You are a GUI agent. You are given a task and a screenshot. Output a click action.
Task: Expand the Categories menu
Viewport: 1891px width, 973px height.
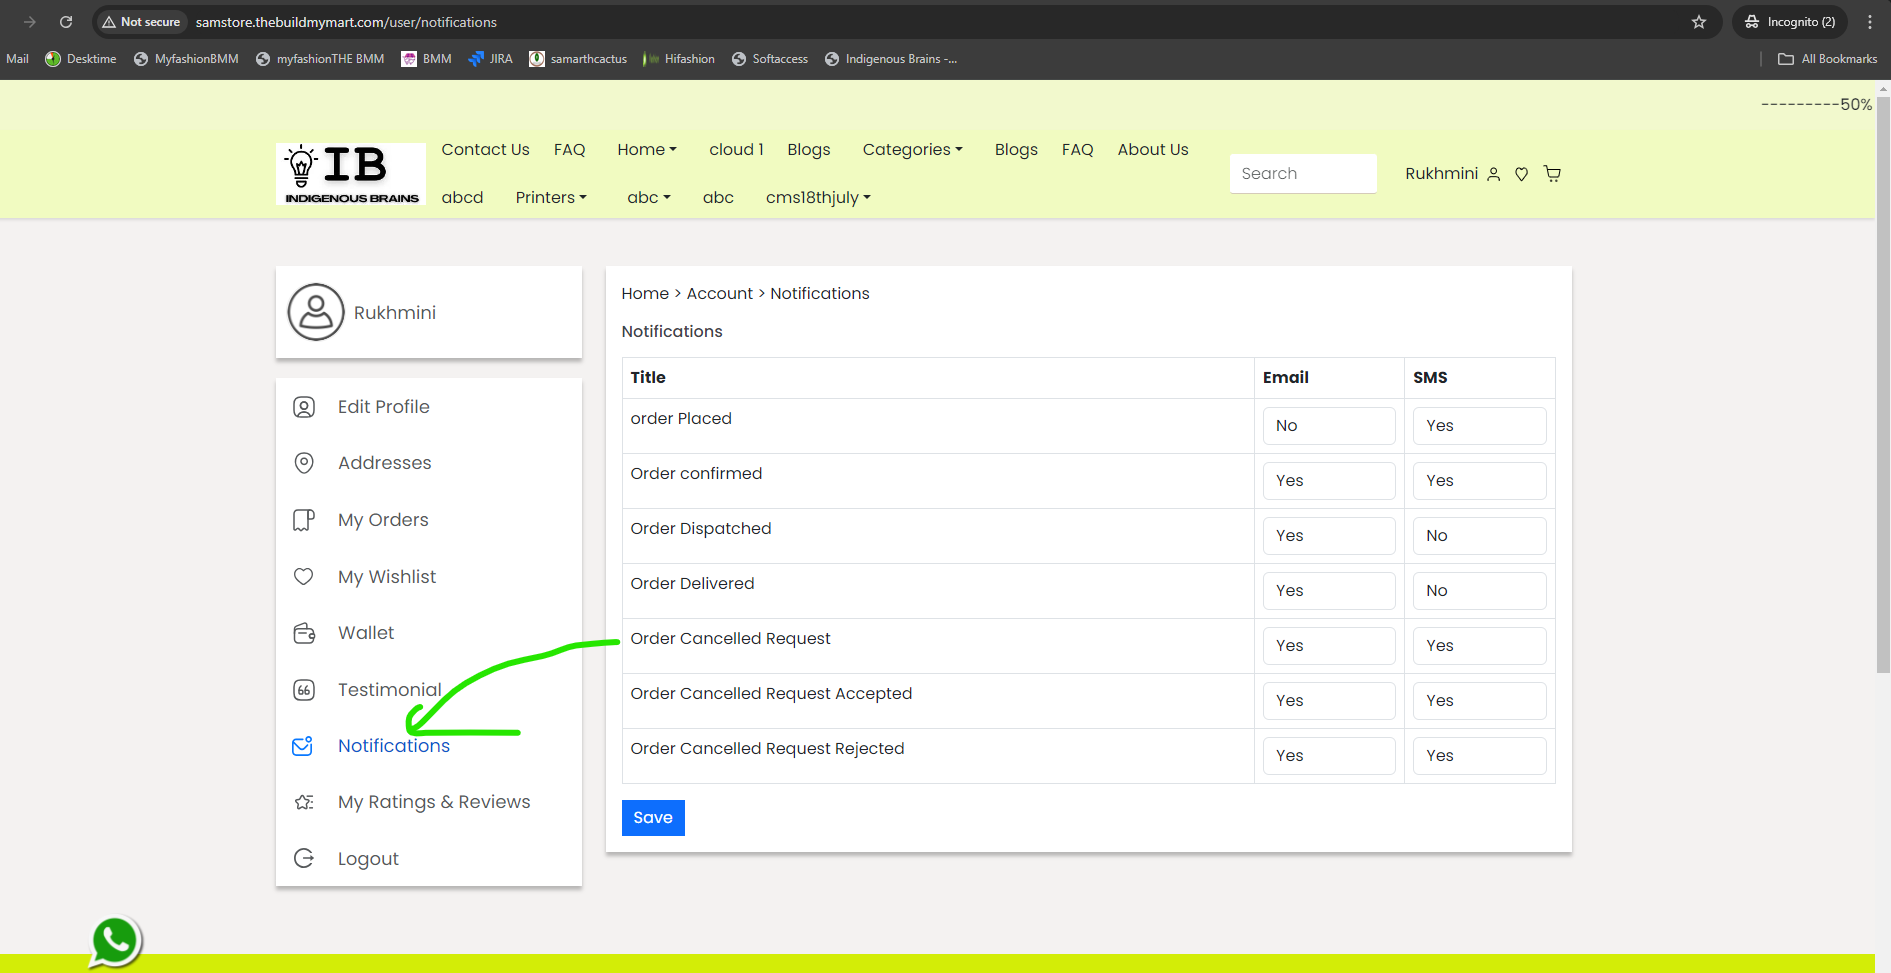tap(913, 150)
